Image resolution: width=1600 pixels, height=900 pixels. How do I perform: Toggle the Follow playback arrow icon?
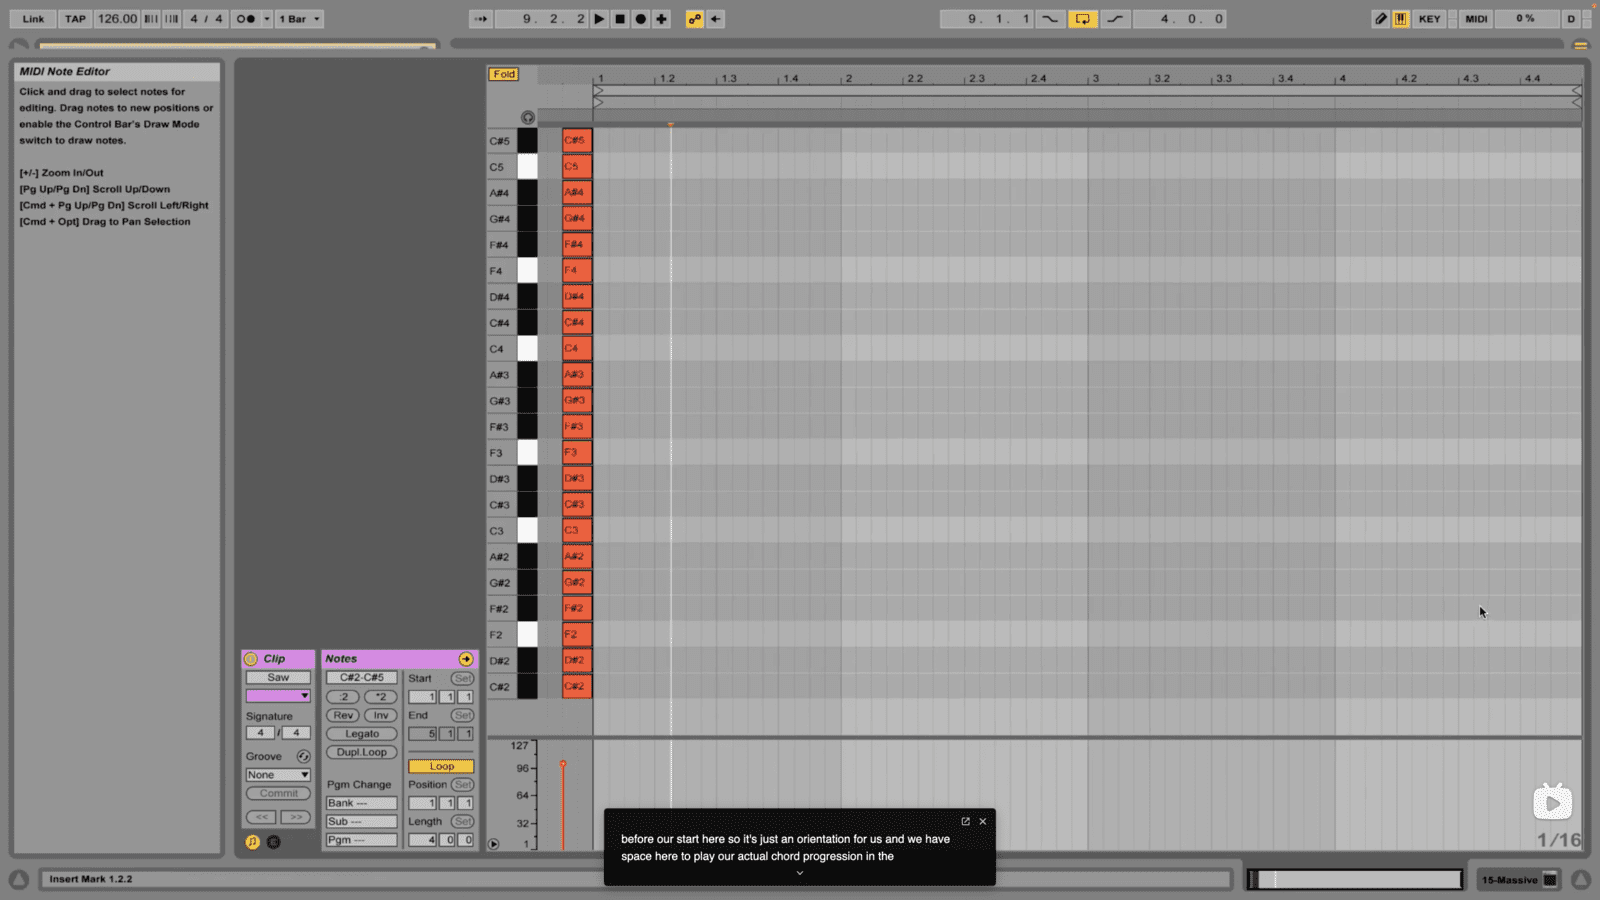click(481, 19)
